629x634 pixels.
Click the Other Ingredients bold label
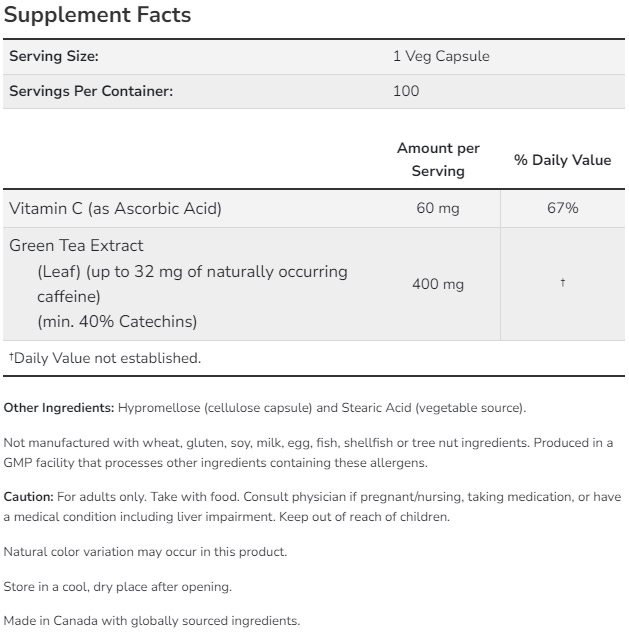(59, 408)
